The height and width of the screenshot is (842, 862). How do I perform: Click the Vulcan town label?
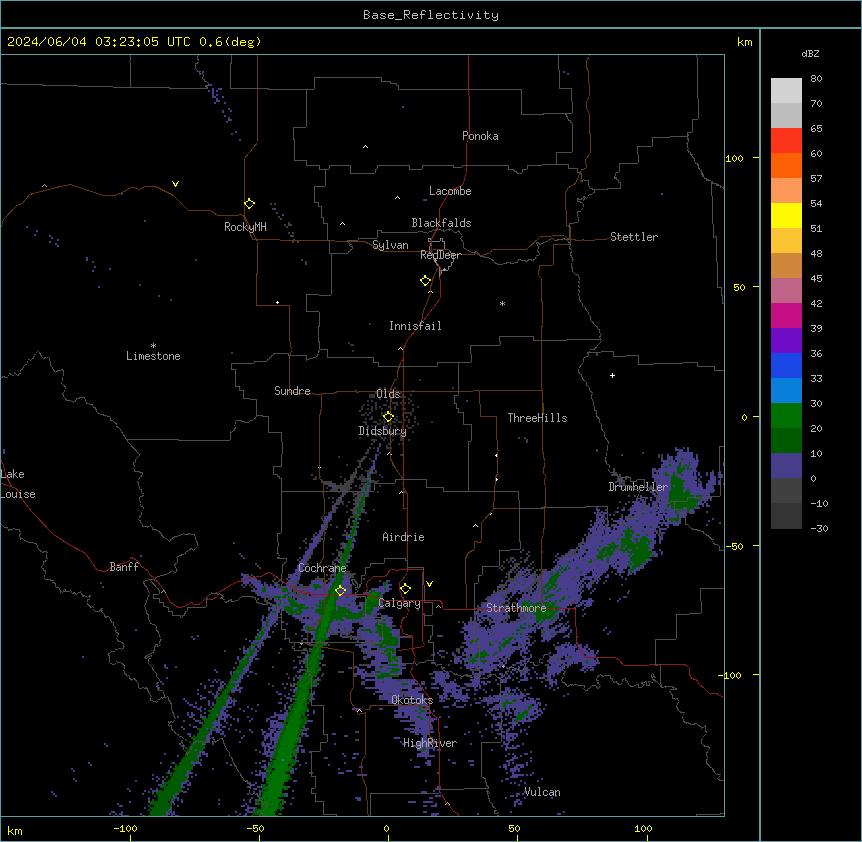click(542, 792)
